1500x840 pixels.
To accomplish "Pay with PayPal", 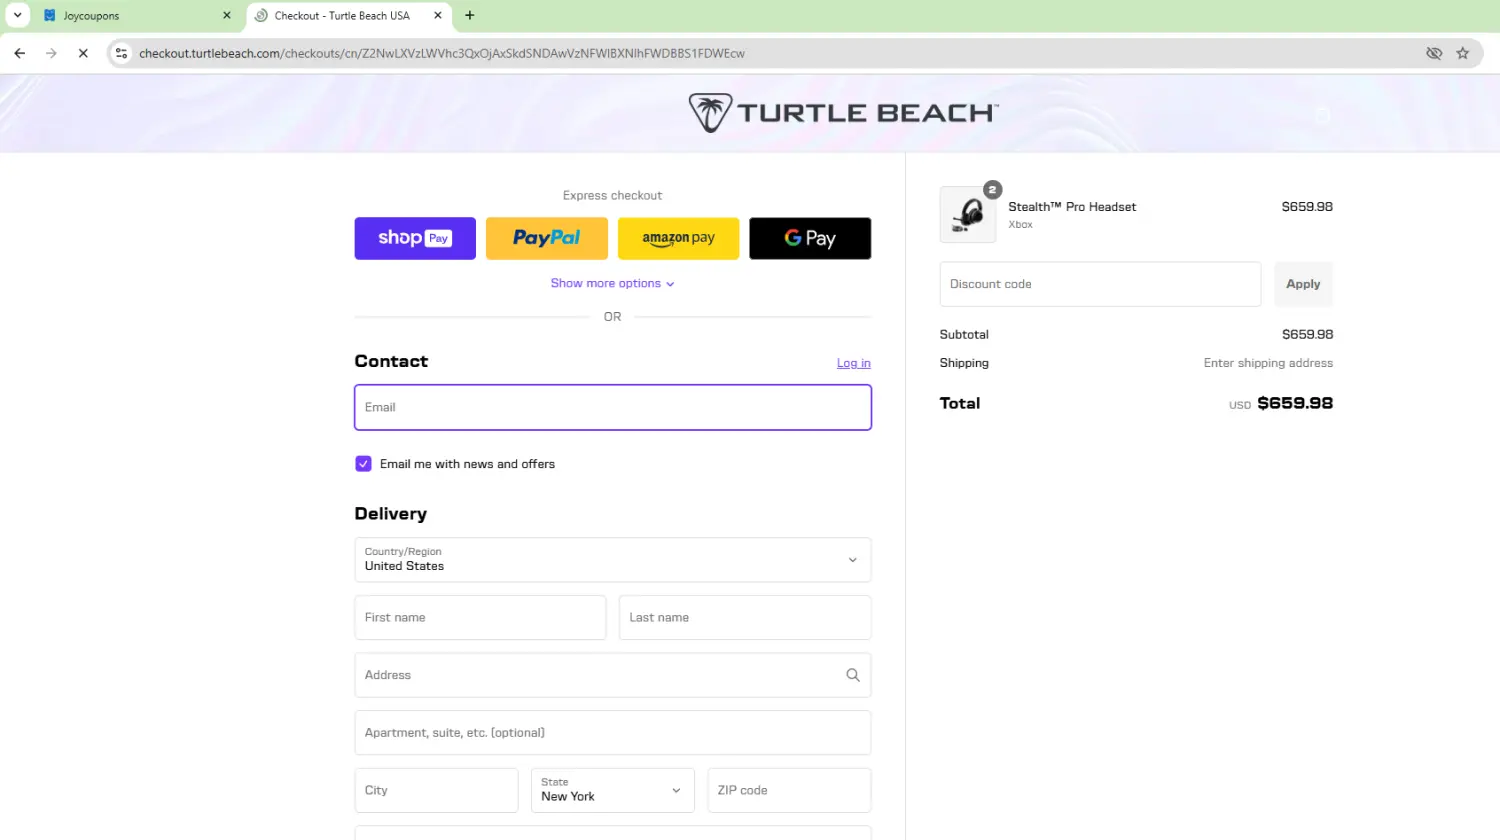I will 547,238.
